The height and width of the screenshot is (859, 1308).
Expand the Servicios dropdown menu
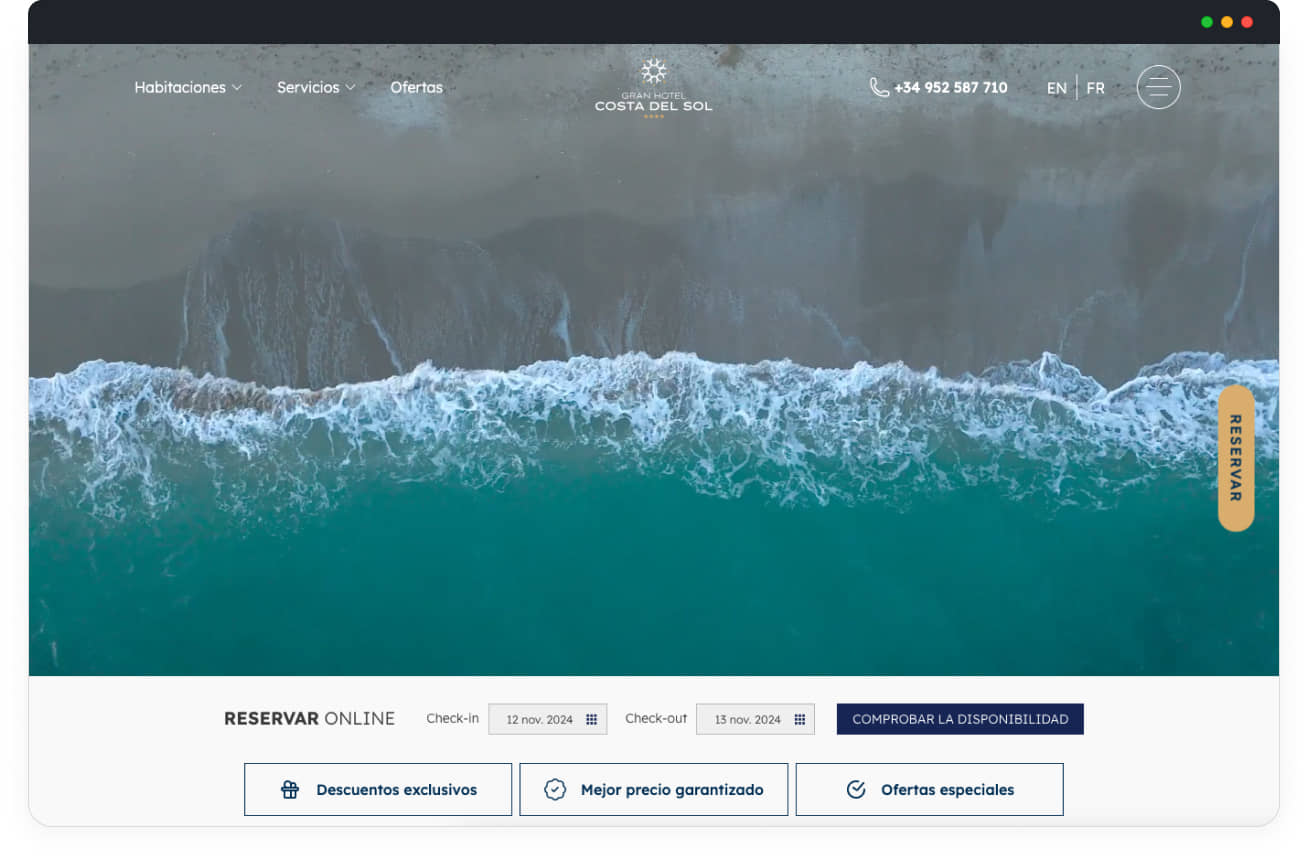(316, 88)
